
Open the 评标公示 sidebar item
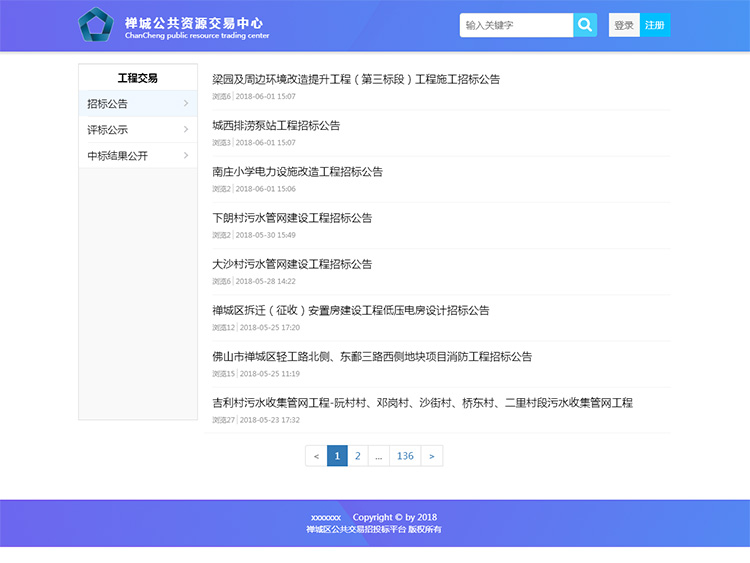point(138,129)
